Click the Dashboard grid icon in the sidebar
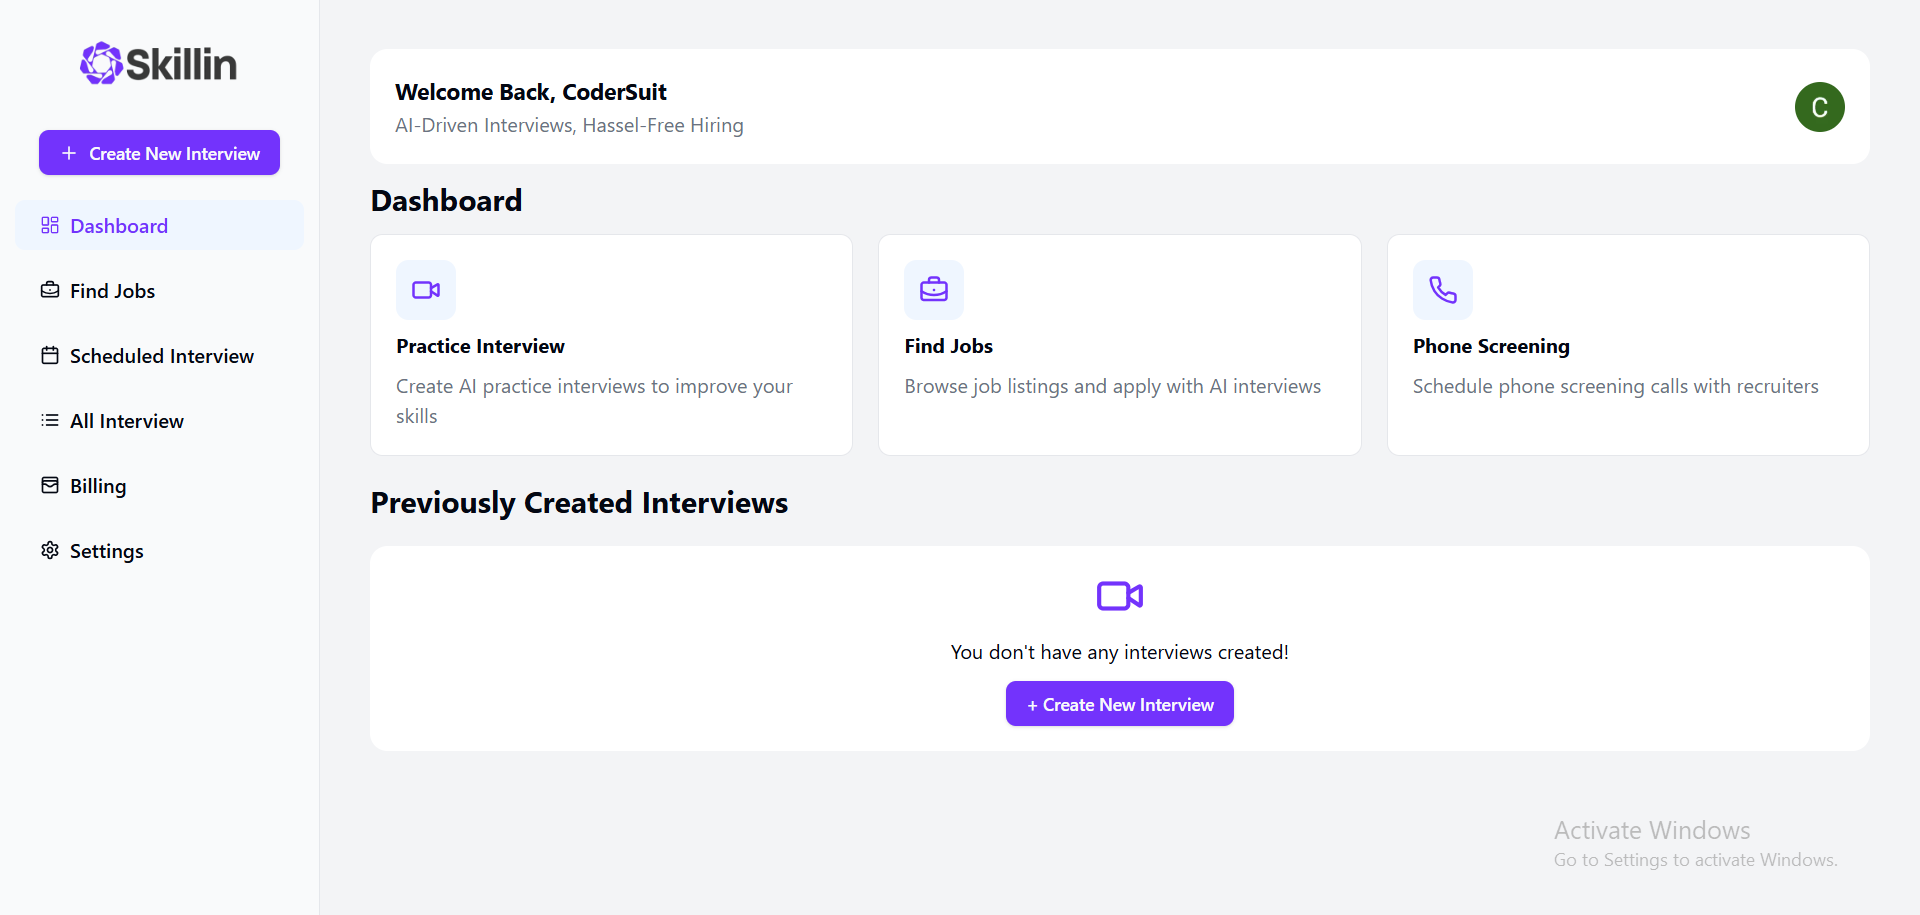This screenshot has width=1920, height=915. click(x=50, y=225)
